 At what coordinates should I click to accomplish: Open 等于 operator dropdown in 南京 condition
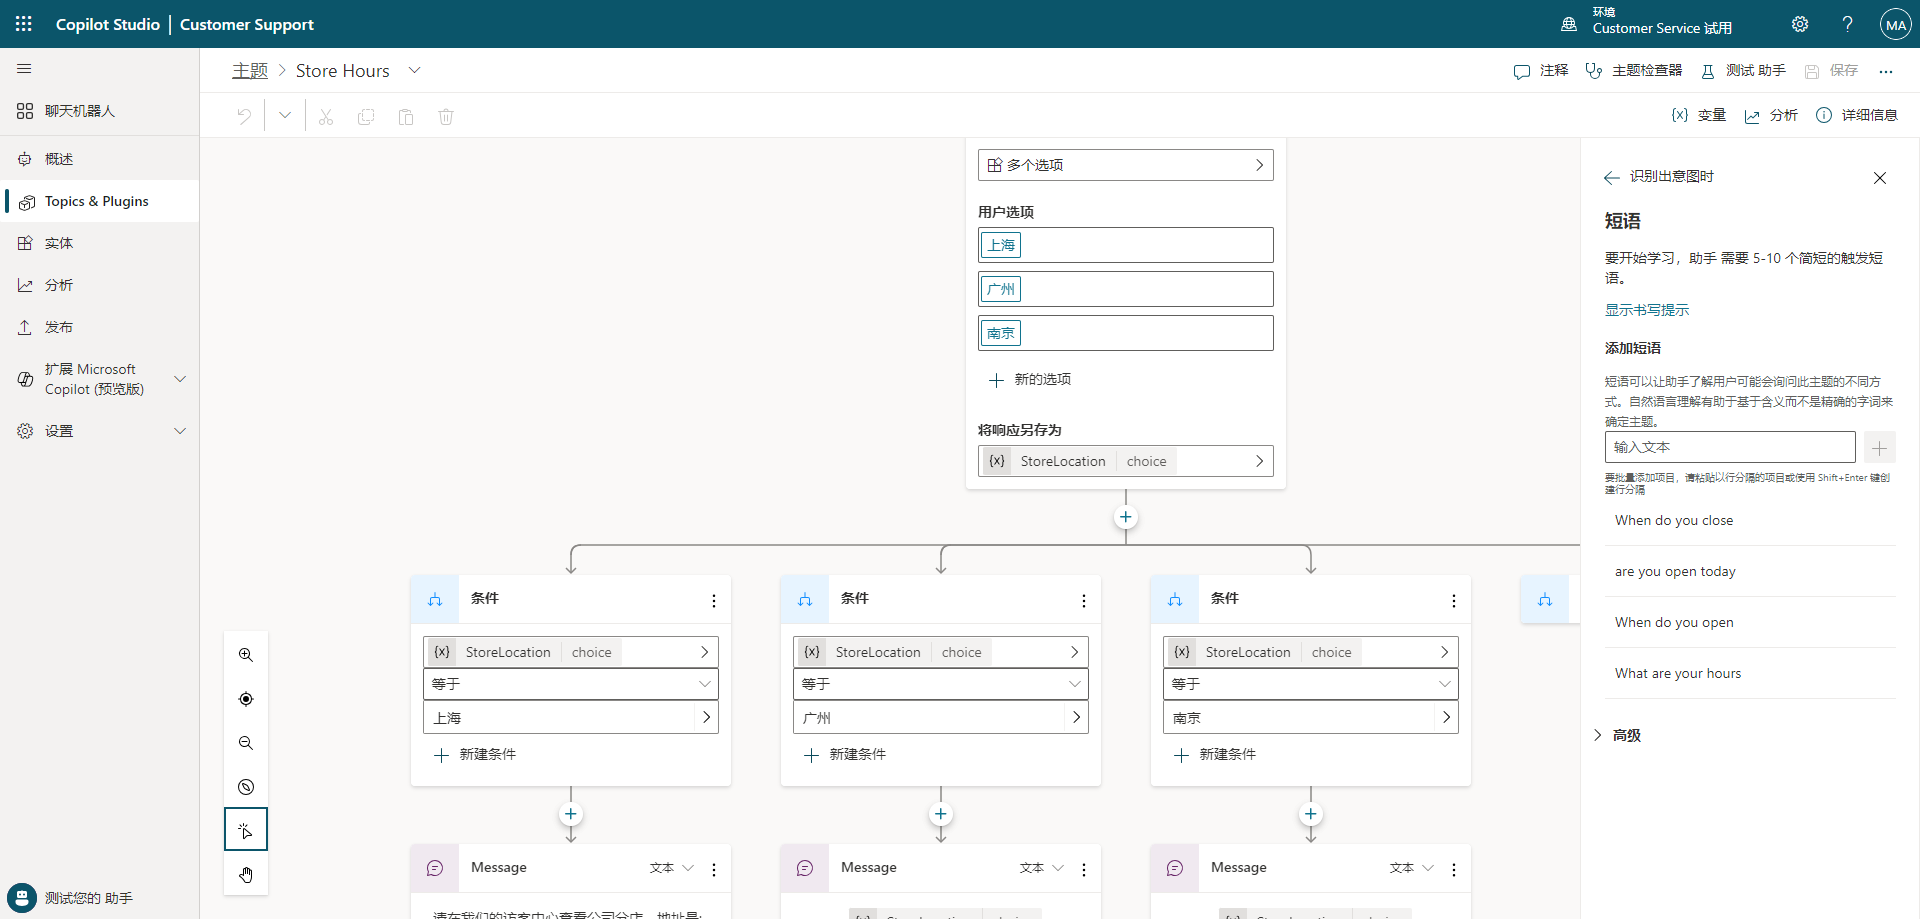pyautogui.click(x=1311, y=684)
